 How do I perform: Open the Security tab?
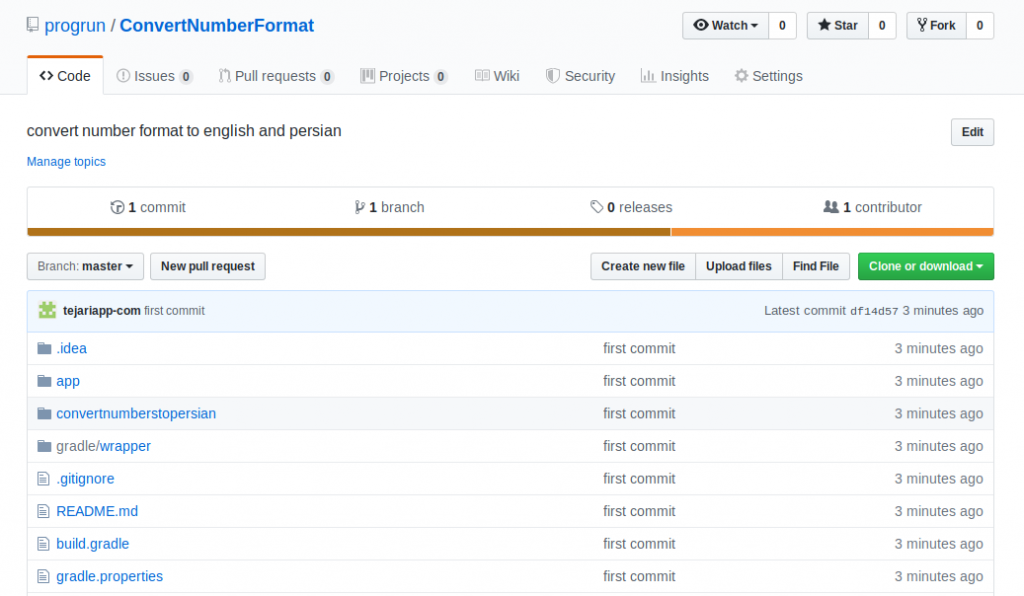click(581, 76)
